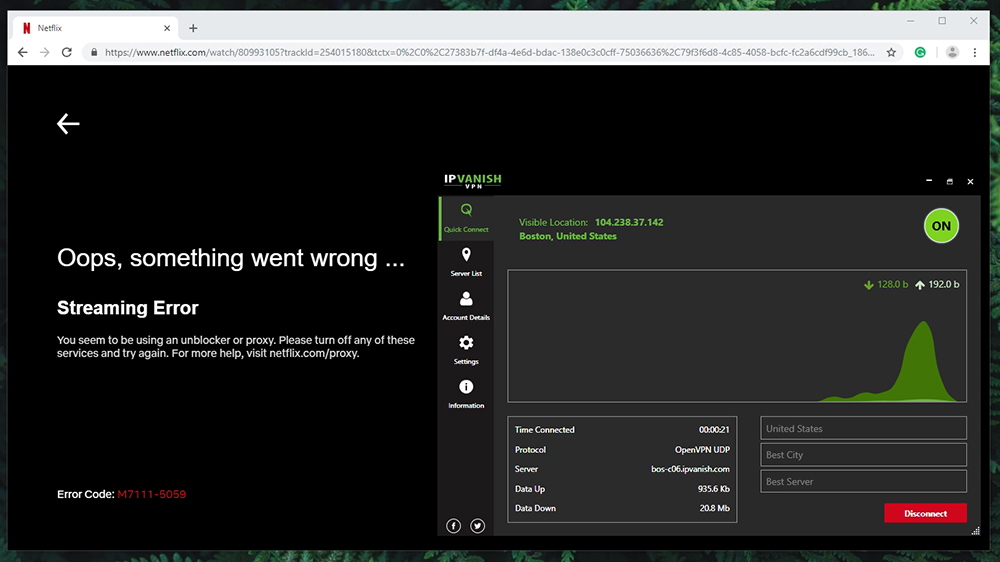Open the Chrome profile avatar
The height and width of the screenshot is (562, 1000).
[952, 52]
